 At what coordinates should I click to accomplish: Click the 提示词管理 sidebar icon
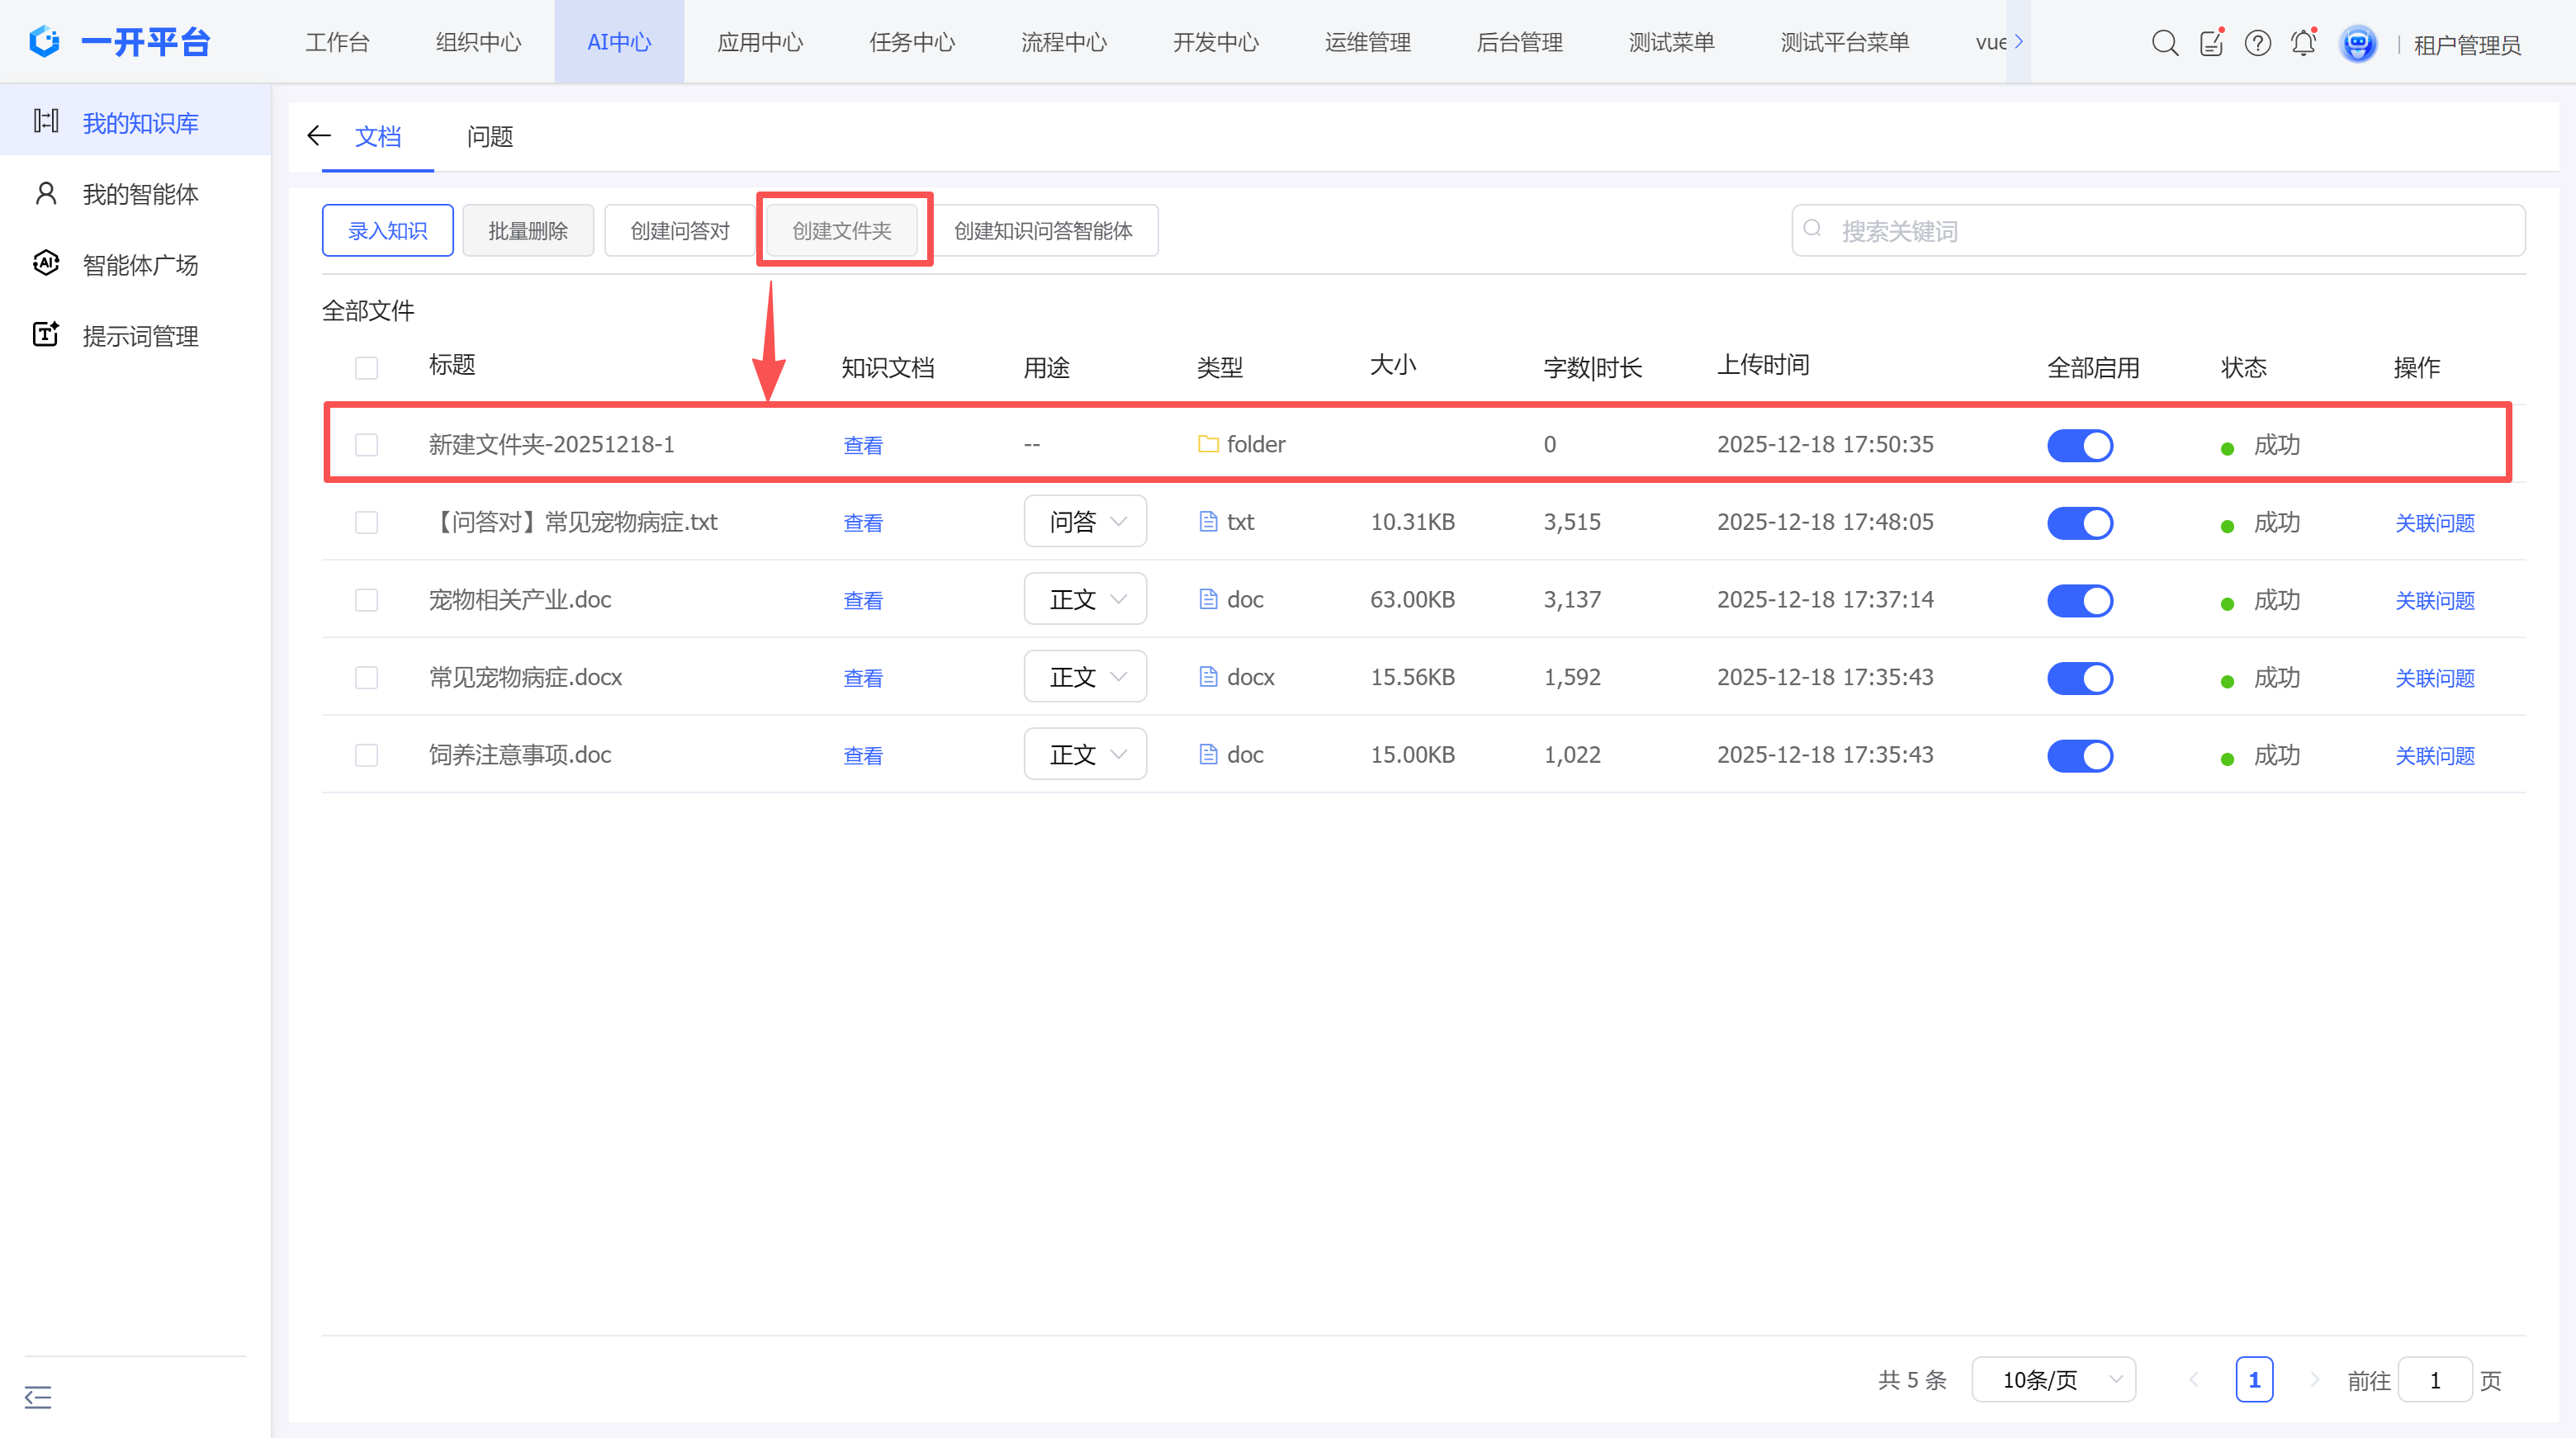[46, 335]
